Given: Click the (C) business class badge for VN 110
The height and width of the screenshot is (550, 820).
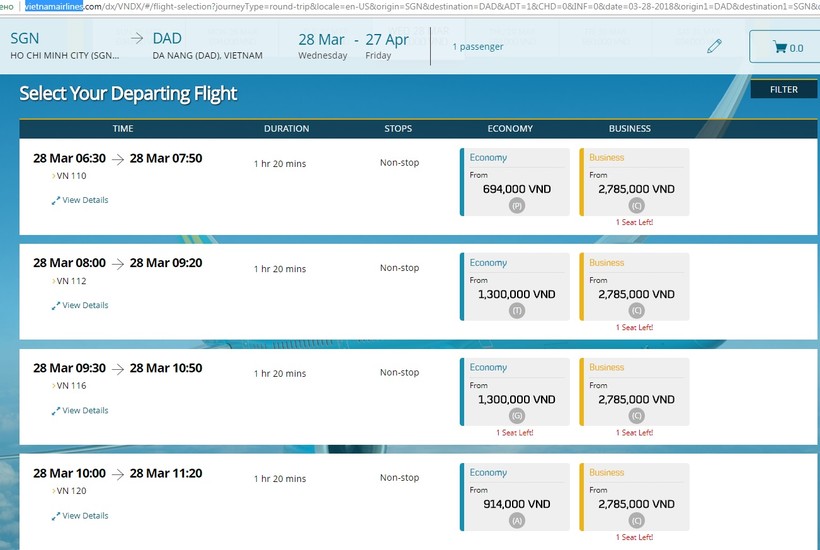Looking at the screenshot, I should click(635, 206).
